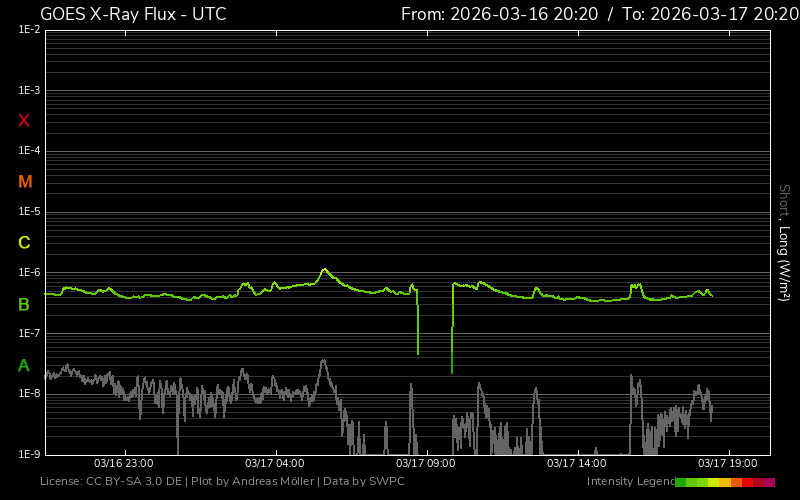Click the green B flare class label
The height and width of the screenshot is (500, 800).
(x=23, y=305)
